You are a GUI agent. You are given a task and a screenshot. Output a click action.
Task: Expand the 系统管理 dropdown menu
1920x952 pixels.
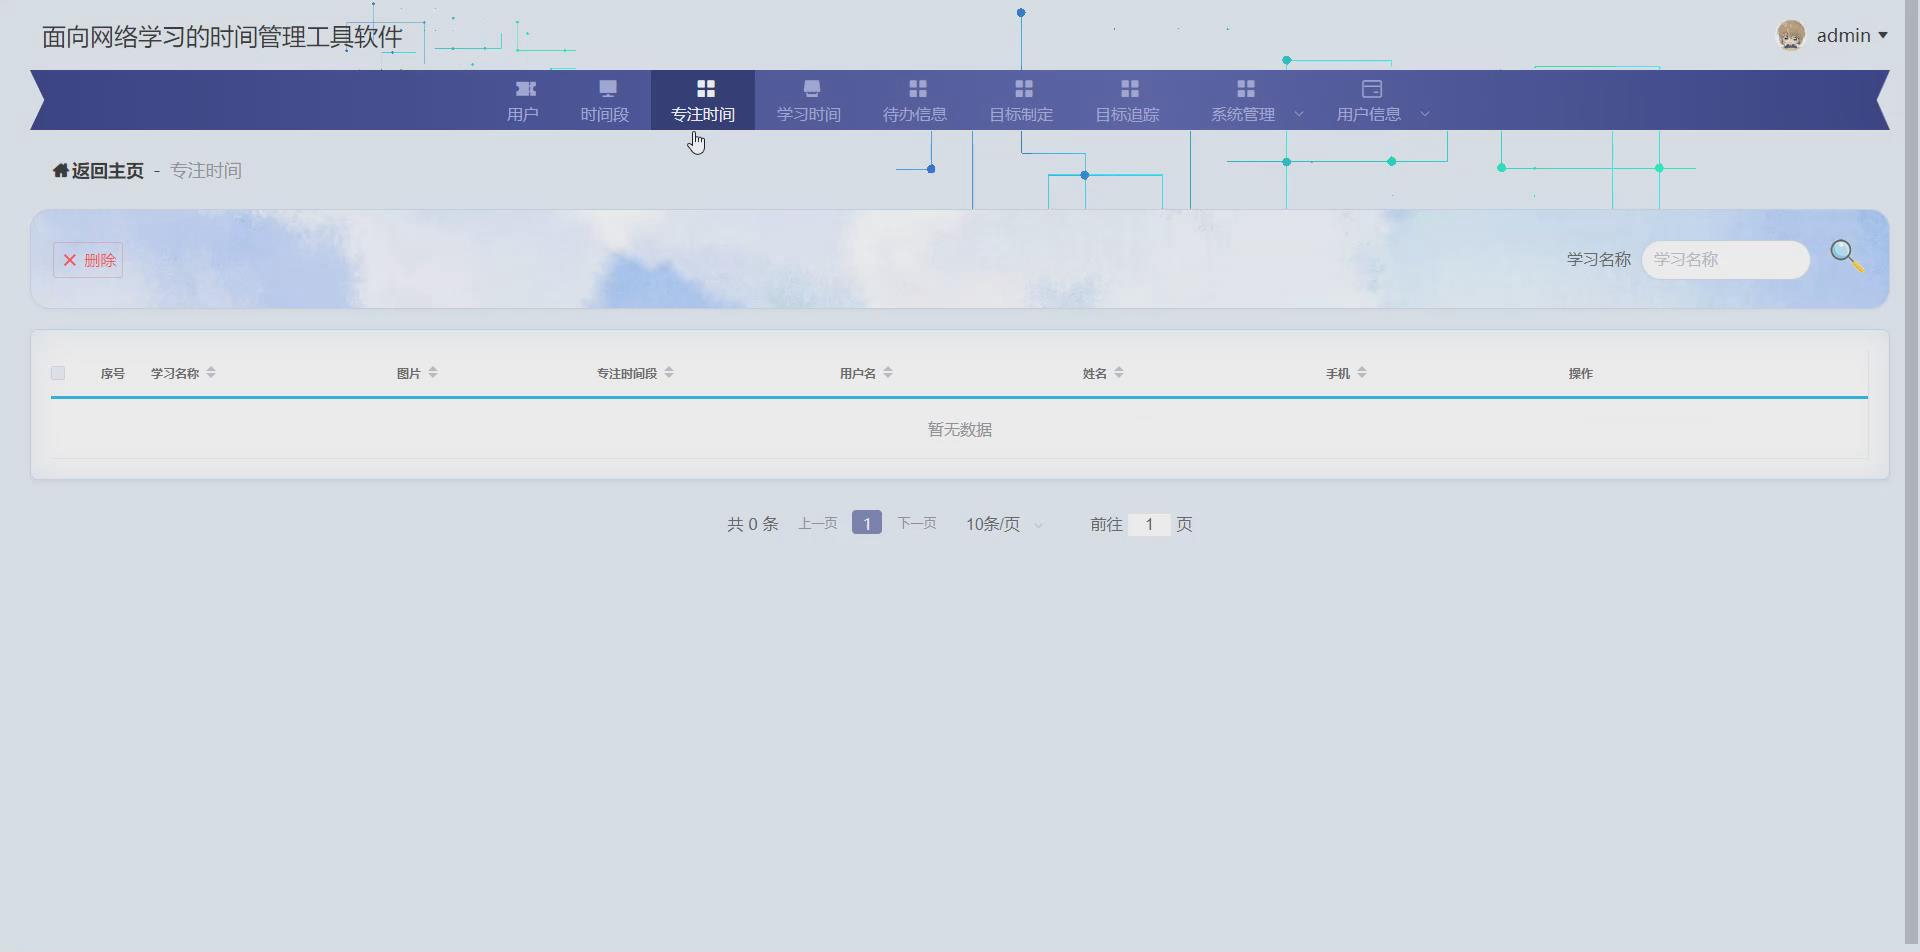point(1255,113)
